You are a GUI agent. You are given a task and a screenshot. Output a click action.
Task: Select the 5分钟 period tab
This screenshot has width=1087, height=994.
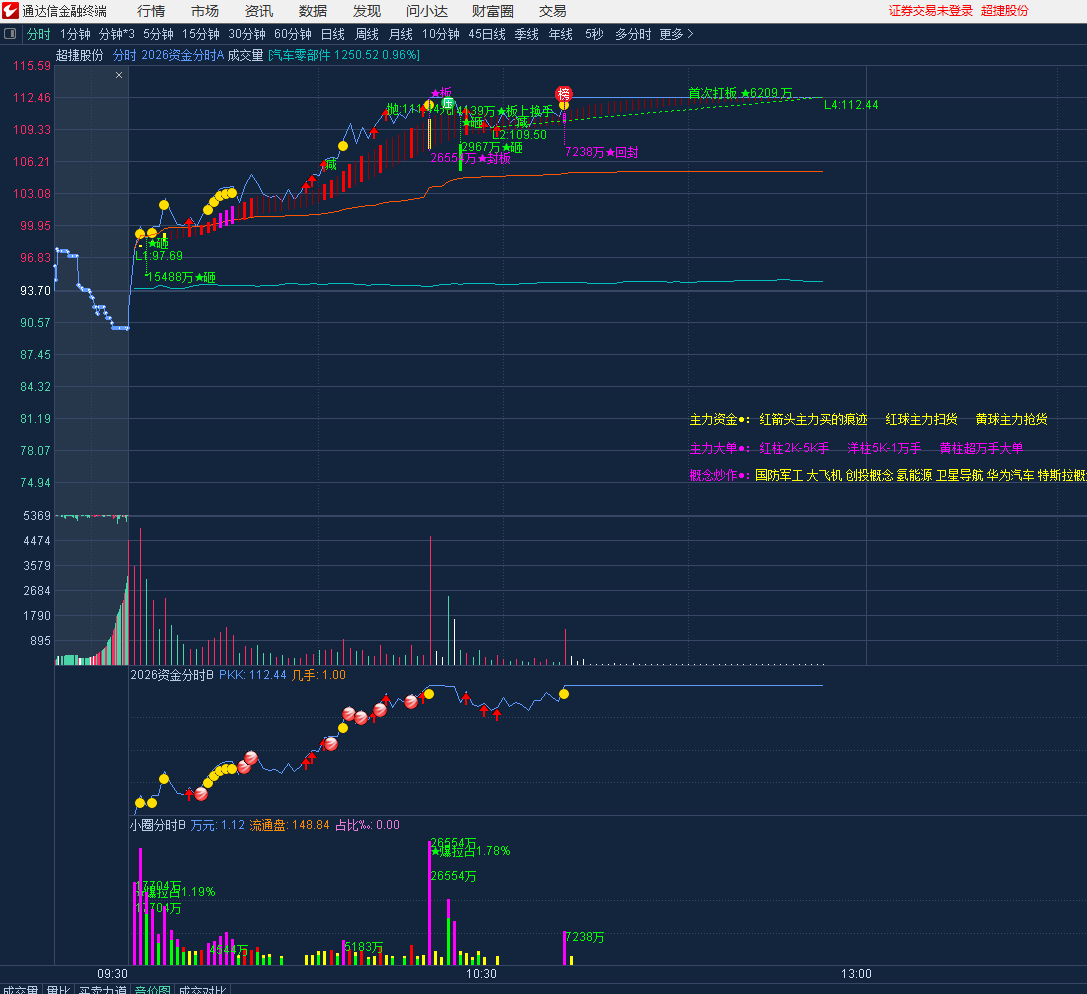(158, 34)
